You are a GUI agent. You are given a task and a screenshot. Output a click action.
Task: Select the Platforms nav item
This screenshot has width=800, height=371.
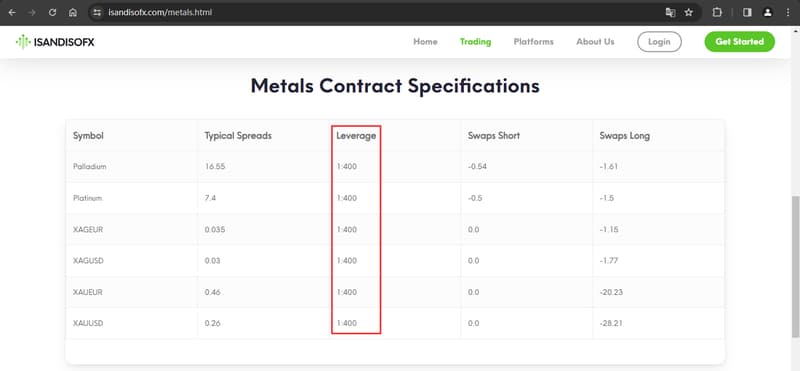click(533, 42)
